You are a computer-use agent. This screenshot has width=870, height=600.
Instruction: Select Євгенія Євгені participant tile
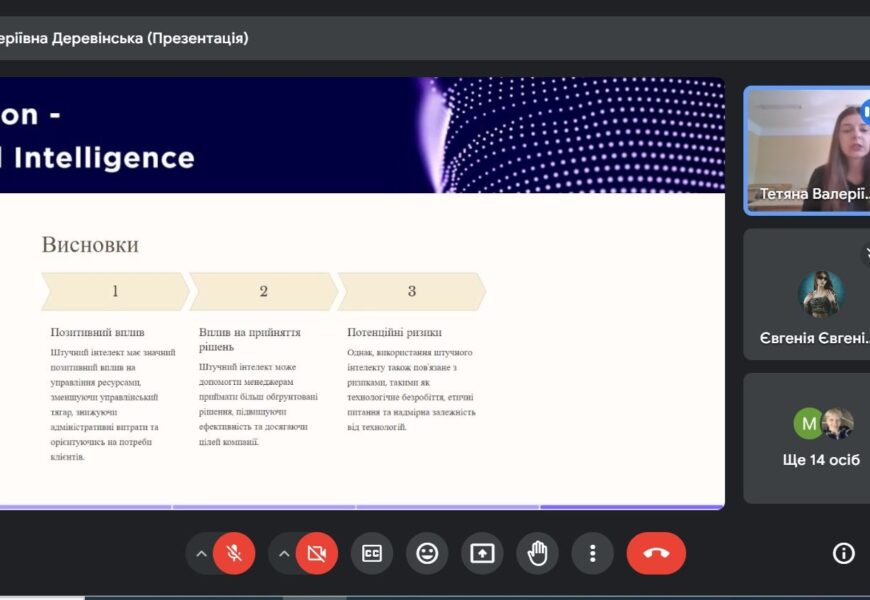pyautogui.click(x=806, y=295)
